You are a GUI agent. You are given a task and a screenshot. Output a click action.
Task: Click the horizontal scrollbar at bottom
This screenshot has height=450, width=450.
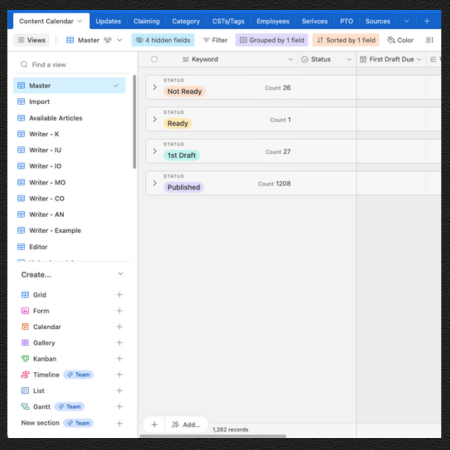pos(213,436)
